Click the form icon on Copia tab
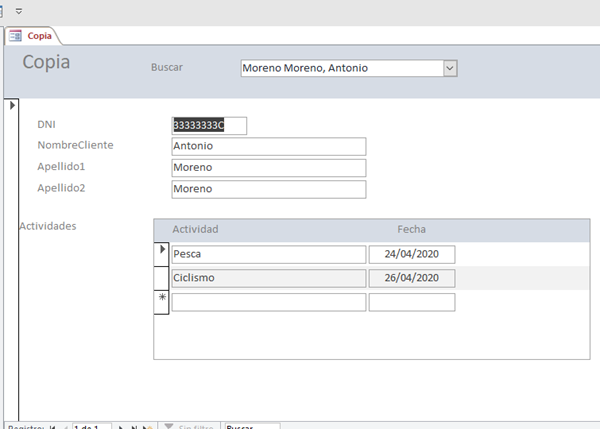The image size is (600, 429). [x=15, y=36]
